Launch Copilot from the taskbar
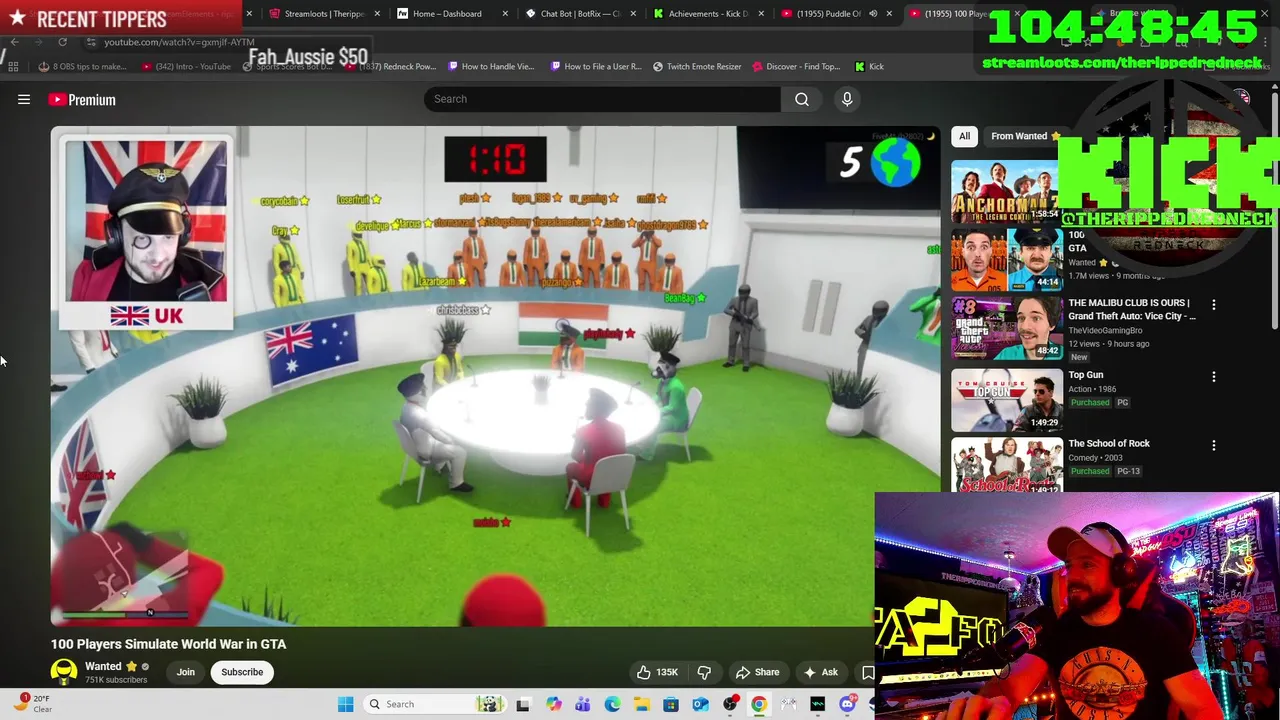This screenshot has height=720, width=1280. 553,704
